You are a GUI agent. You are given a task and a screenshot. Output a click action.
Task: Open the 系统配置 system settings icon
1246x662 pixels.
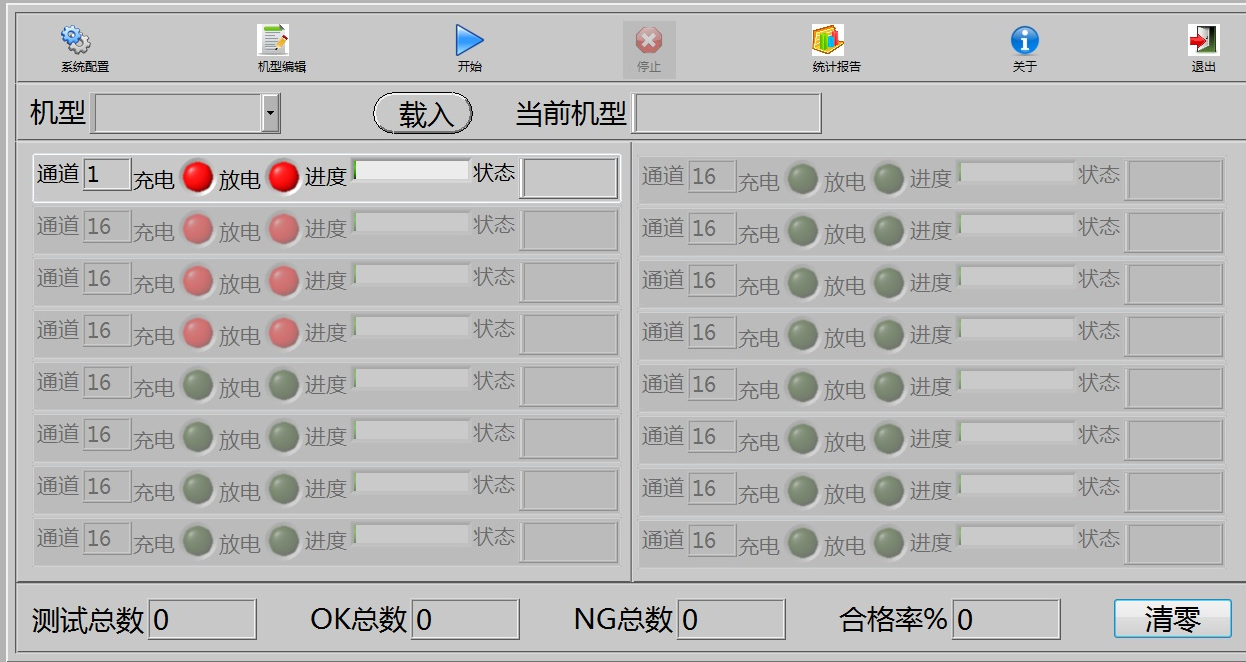76,40
